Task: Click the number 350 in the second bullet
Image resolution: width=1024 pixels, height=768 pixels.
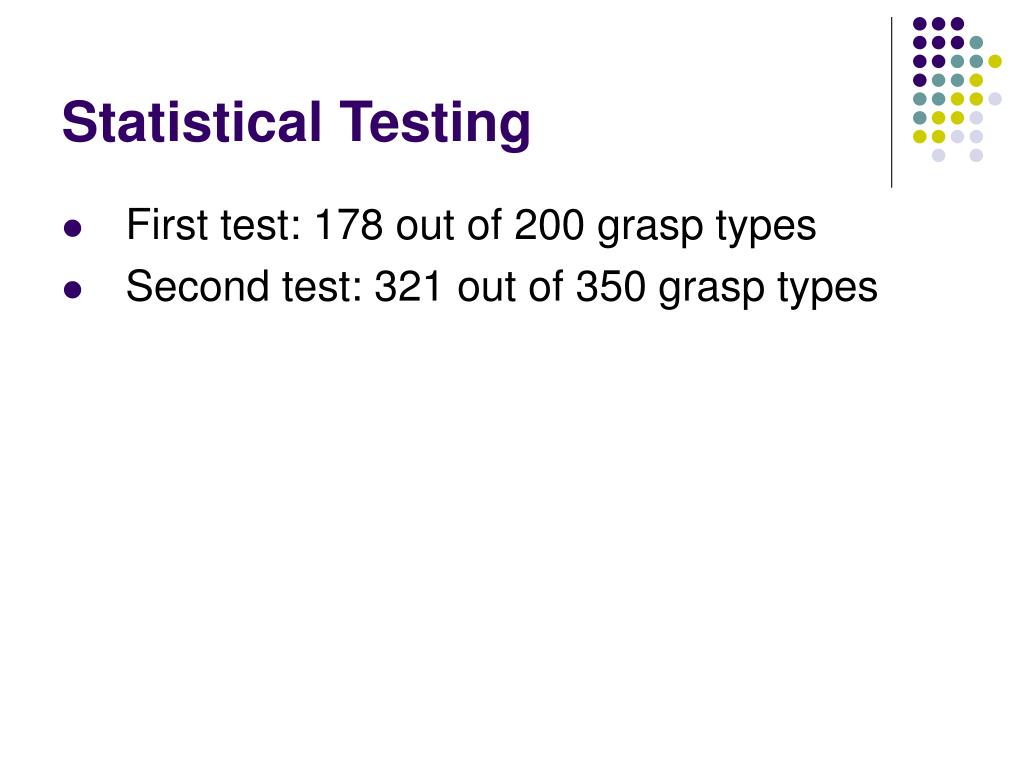Action: (611, 287)
